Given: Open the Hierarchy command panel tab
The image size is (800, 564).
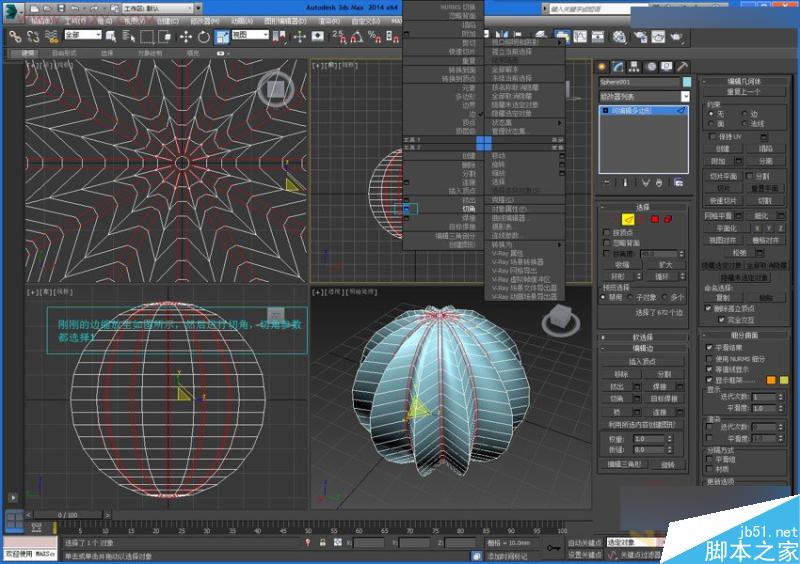Looking at the screenshot, I should pos(634,66).
